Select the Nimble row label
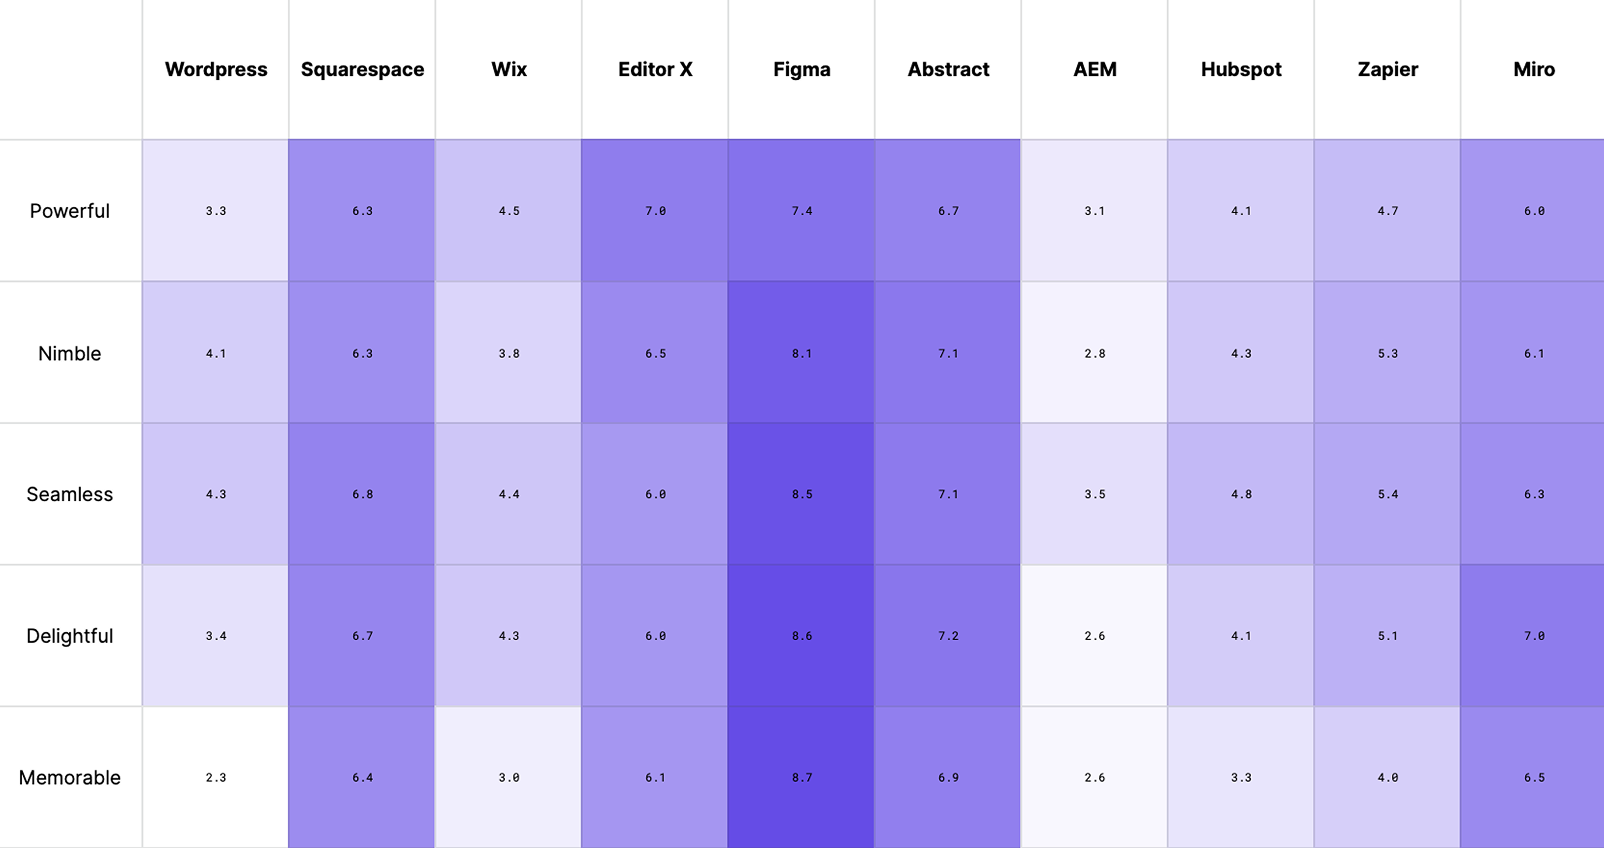The width and height of the screenshot is (1604, 848). [x=70, y=353]
